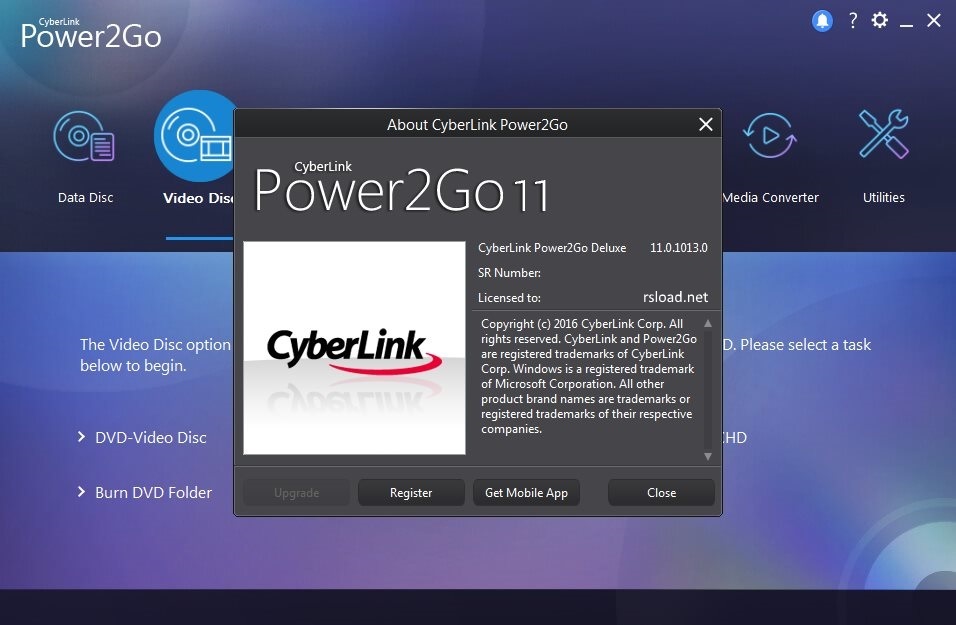Screen dimensions: 956x625
Task: Switch to the Video Disc tab label
Action: click(x=198, y=198)
